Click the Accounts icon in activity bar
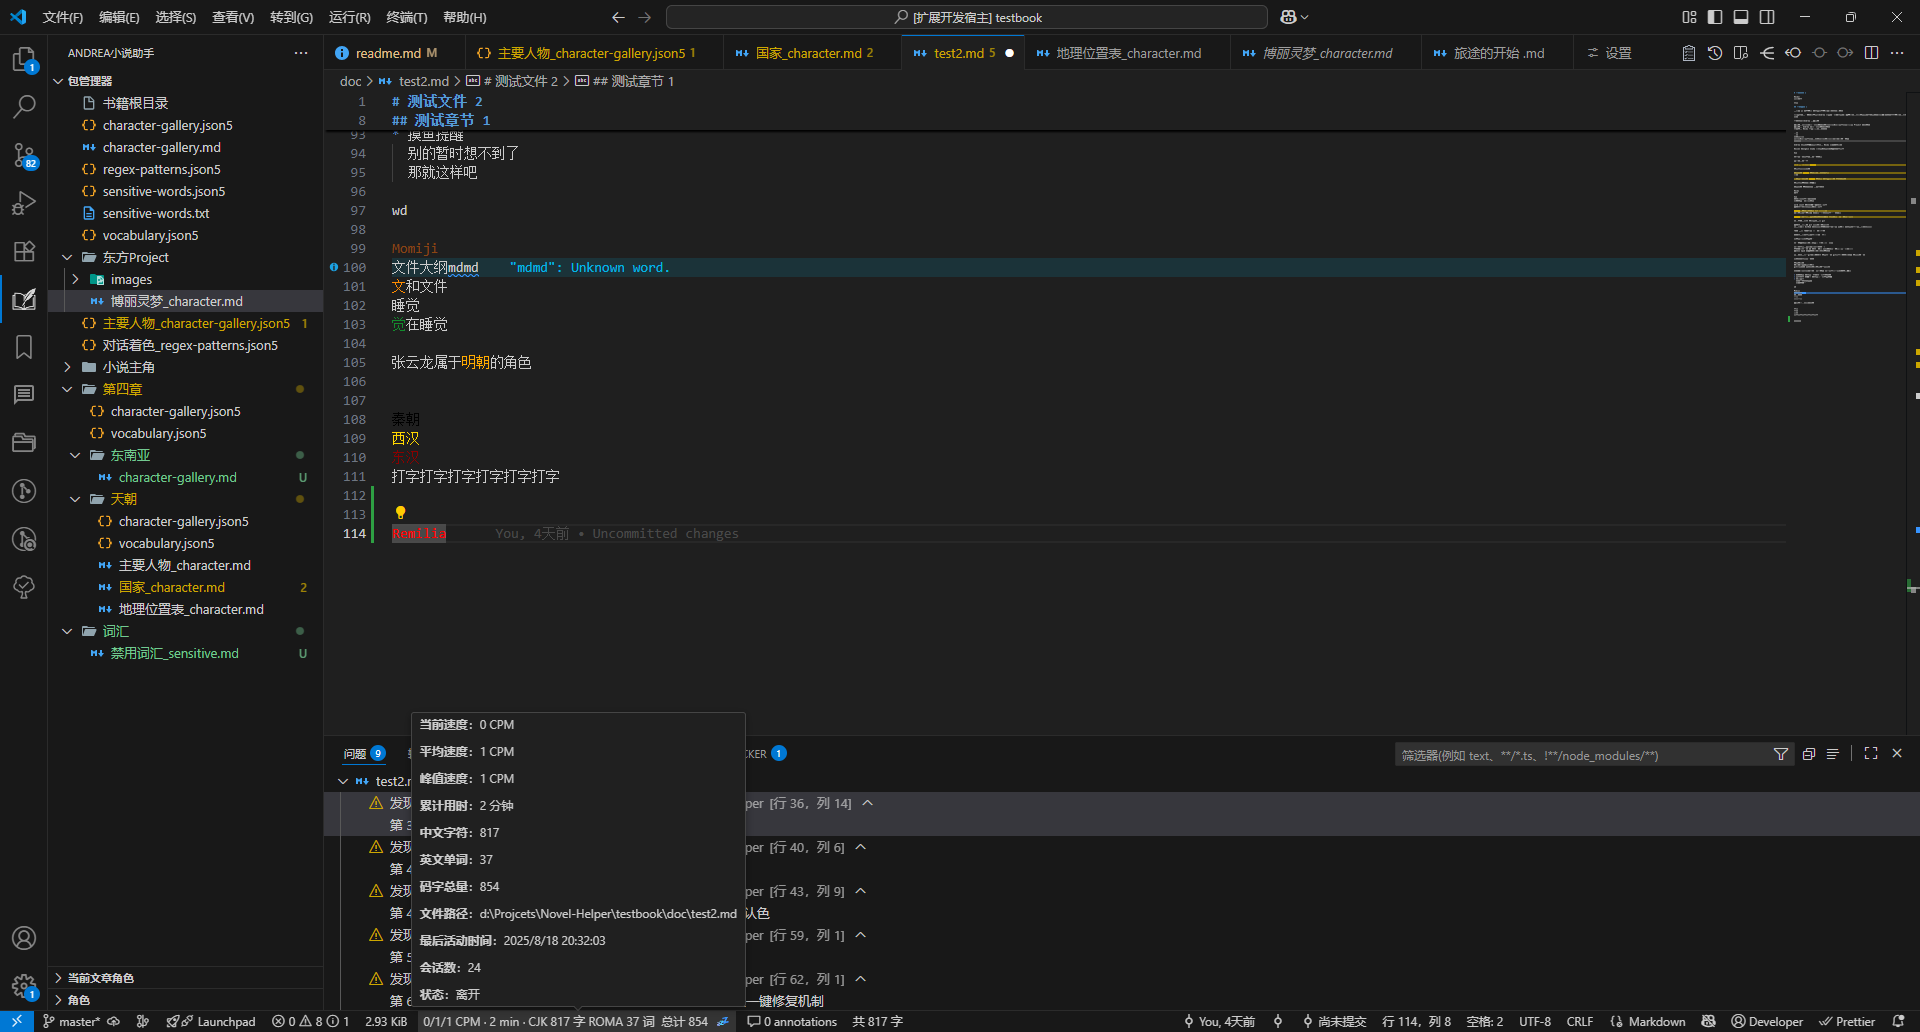1920x1032 pixels. (x=24, y=938)
